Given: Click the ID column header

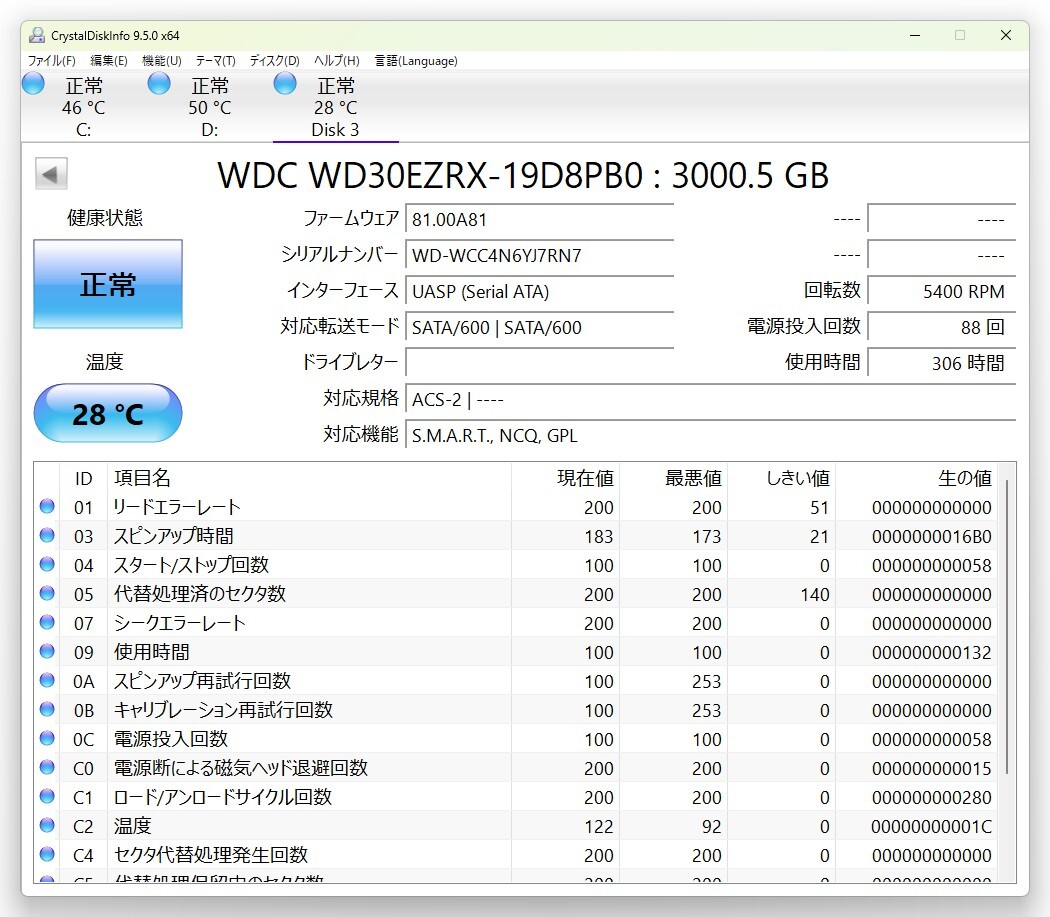Looking at the screenshot, I should click(x=83, y=478).
